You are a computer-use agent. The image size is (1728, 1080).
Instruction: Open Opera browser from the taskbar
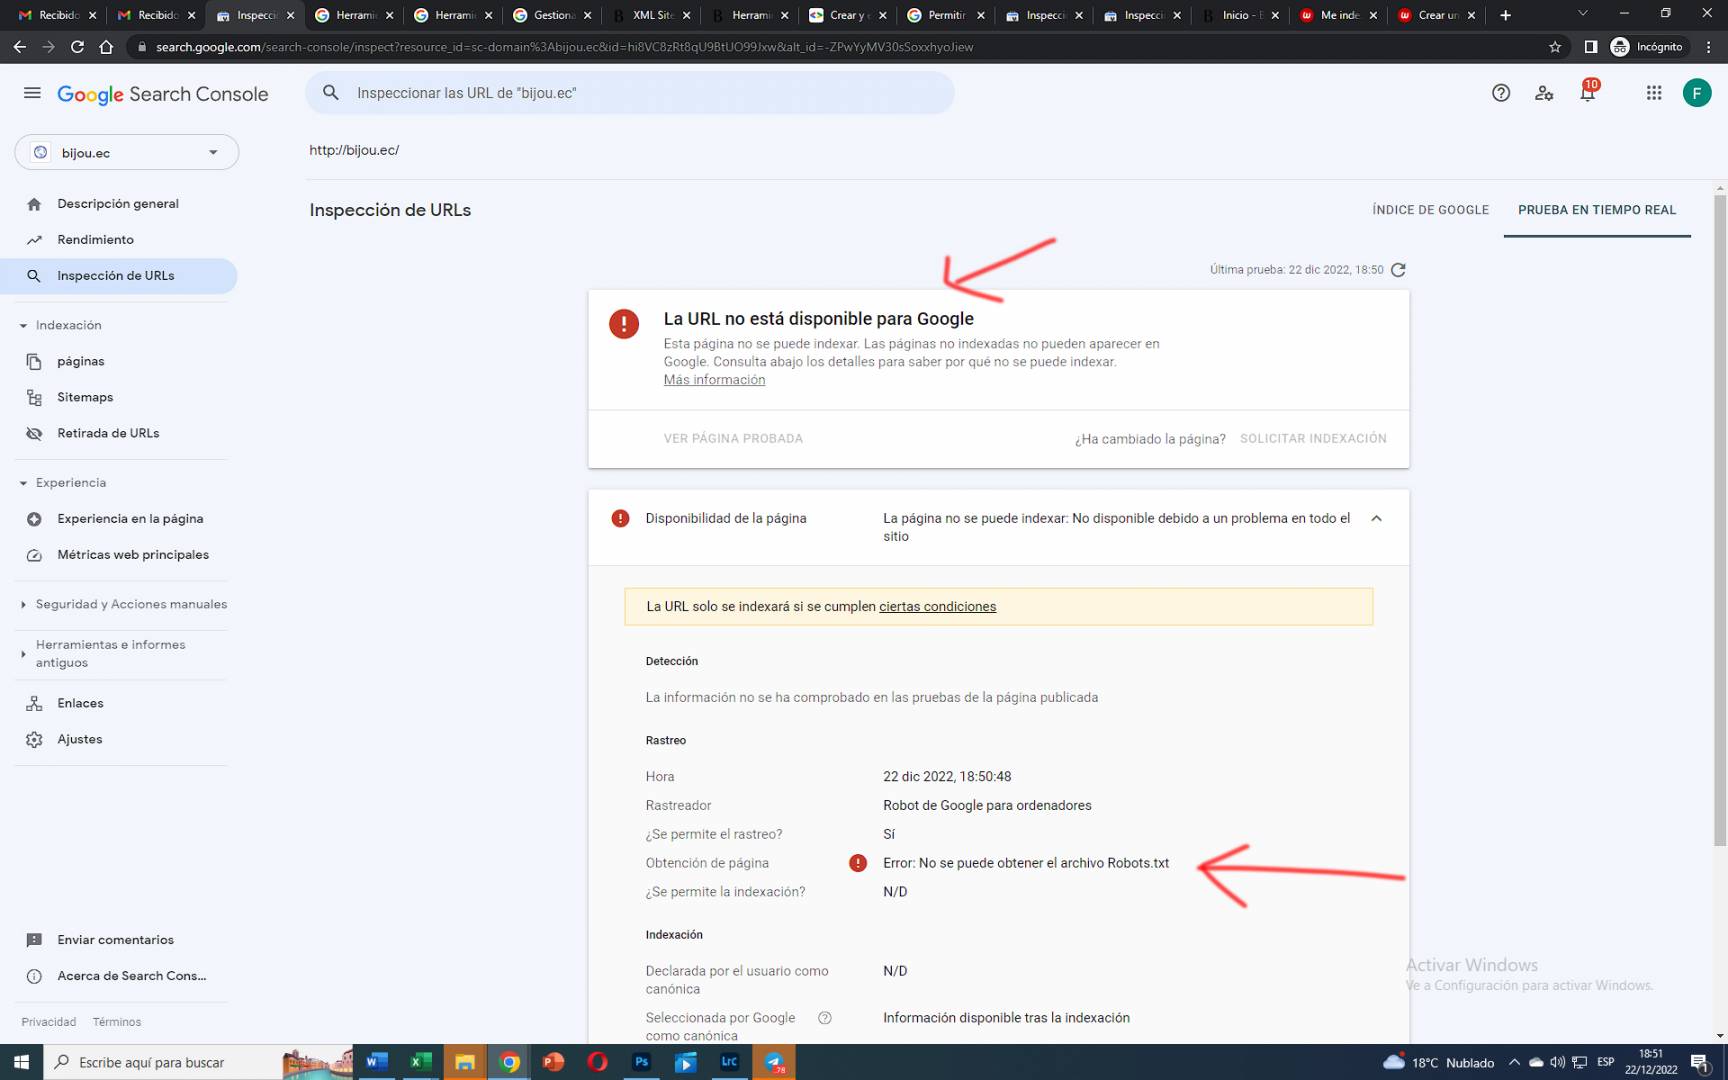pos(598,1062)
